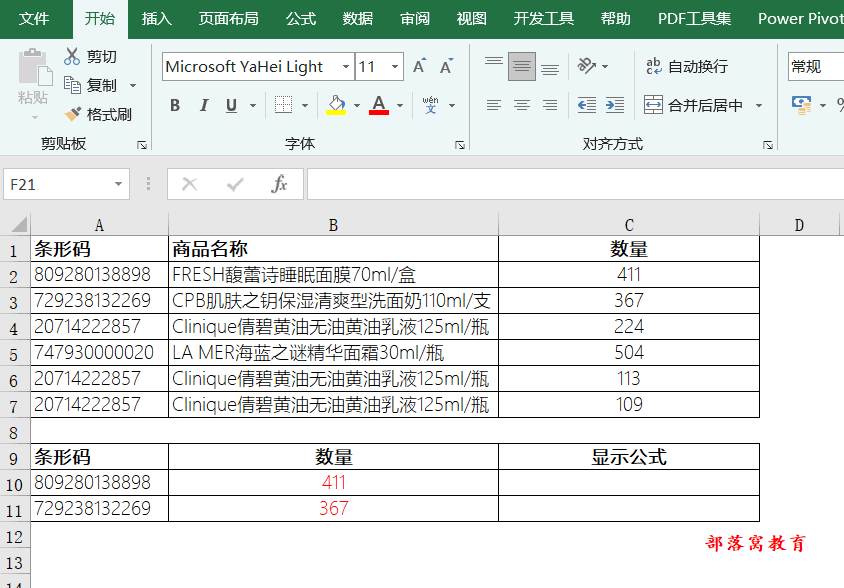Open the PDF工具集 tab
The height and width of the screenshot is (588, 844).
coord(694,19)
